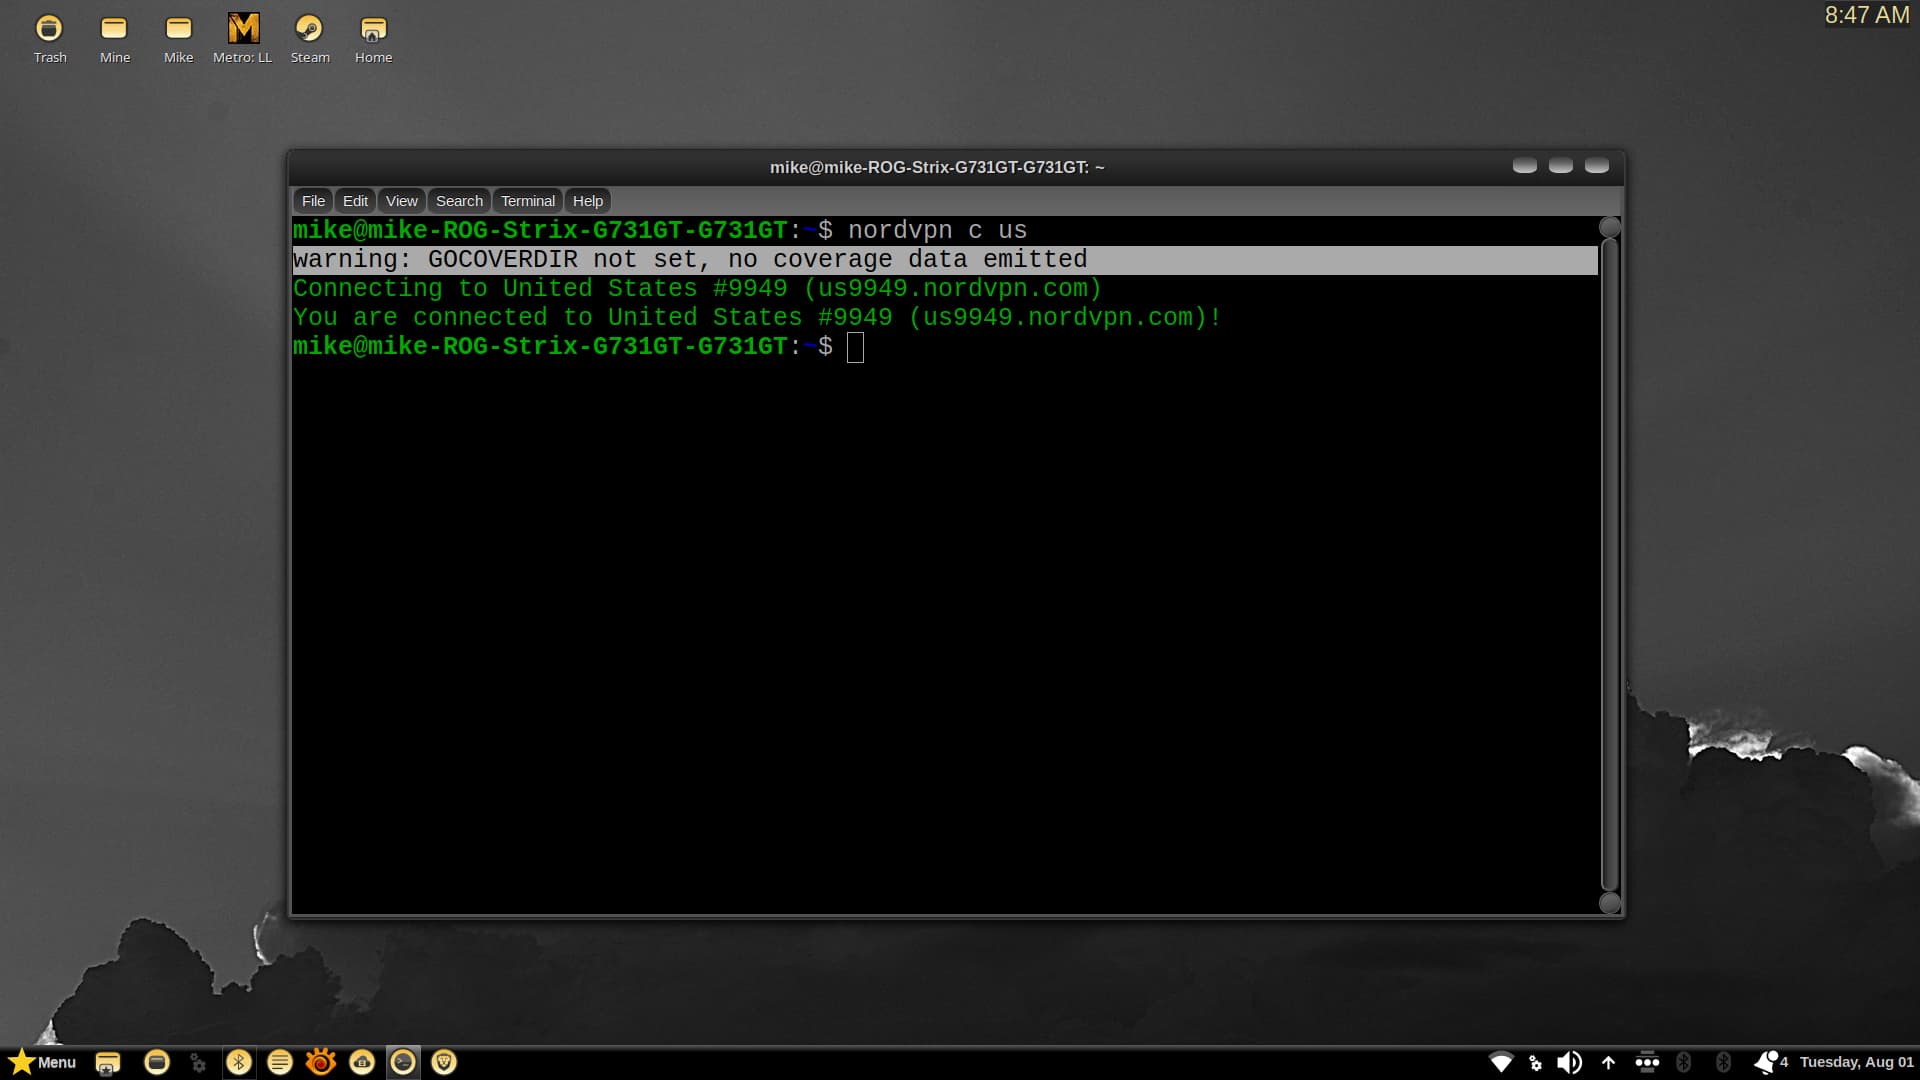This screenshot has width=1920, height=1080.
Task: Click the terminal scrollbar top arrow
Action: point(1610,227)
